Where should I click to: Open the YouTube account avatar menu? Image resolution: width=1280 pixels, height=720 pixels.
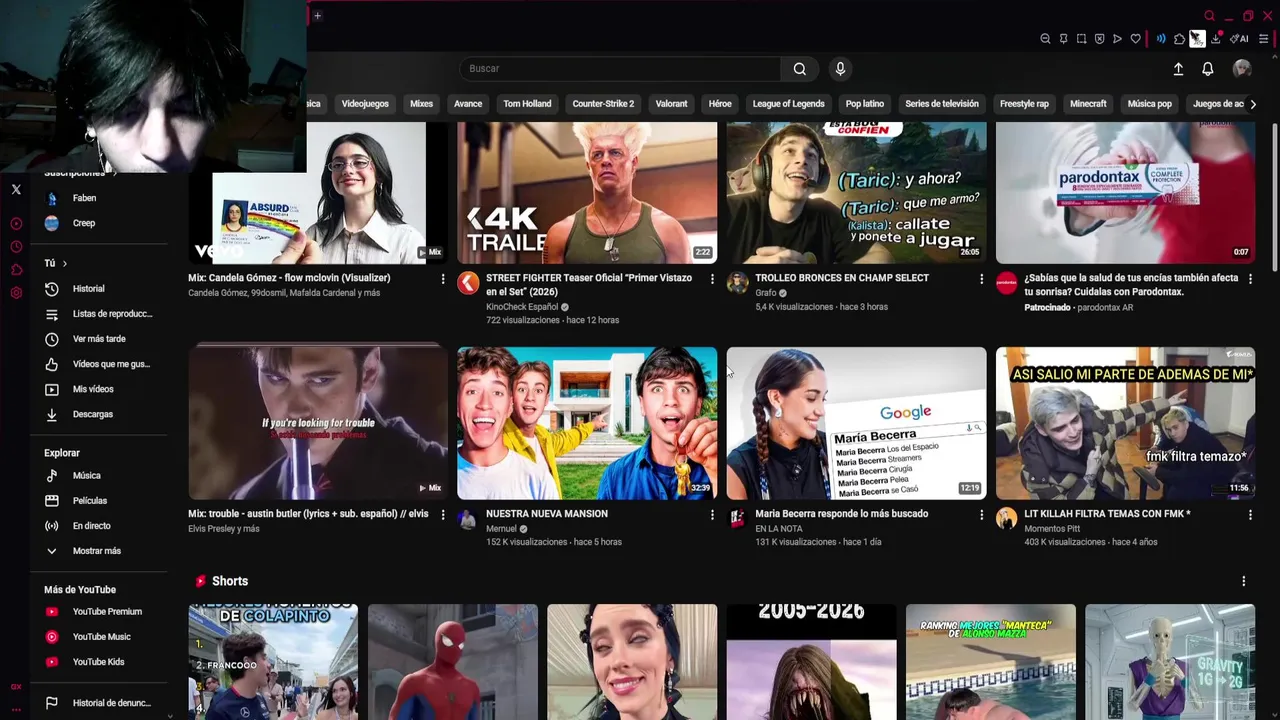point(1242,68)
